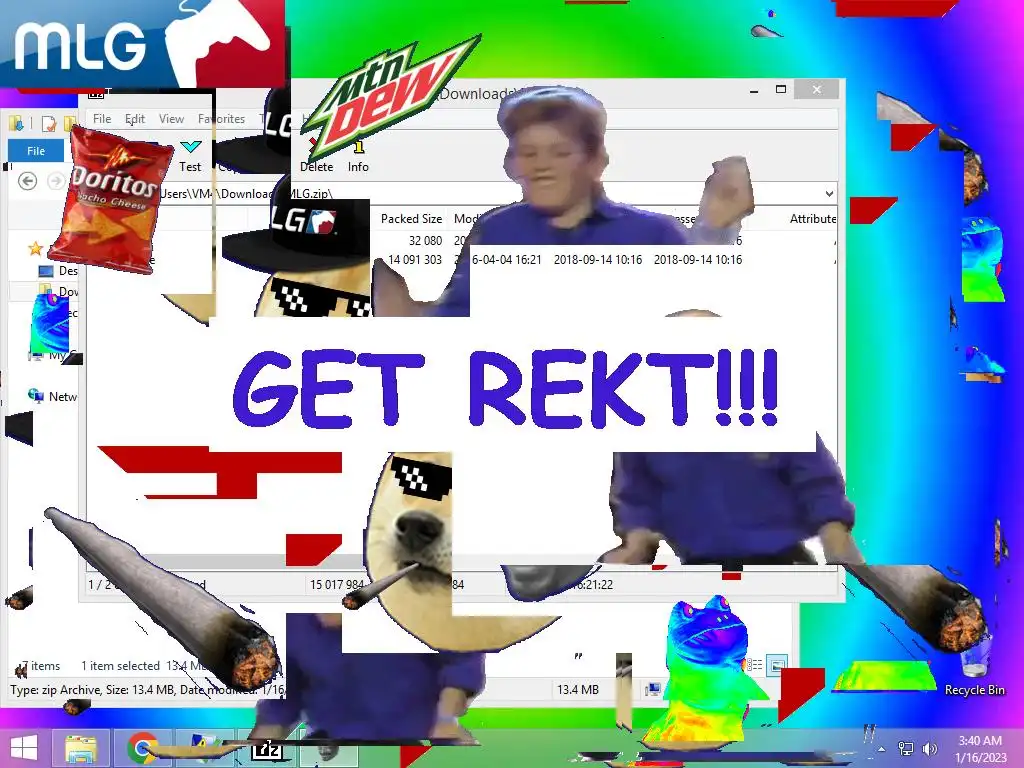Click the volume speaker tray icon
This screenshot has height=768, width=1024.
point(929,749)
